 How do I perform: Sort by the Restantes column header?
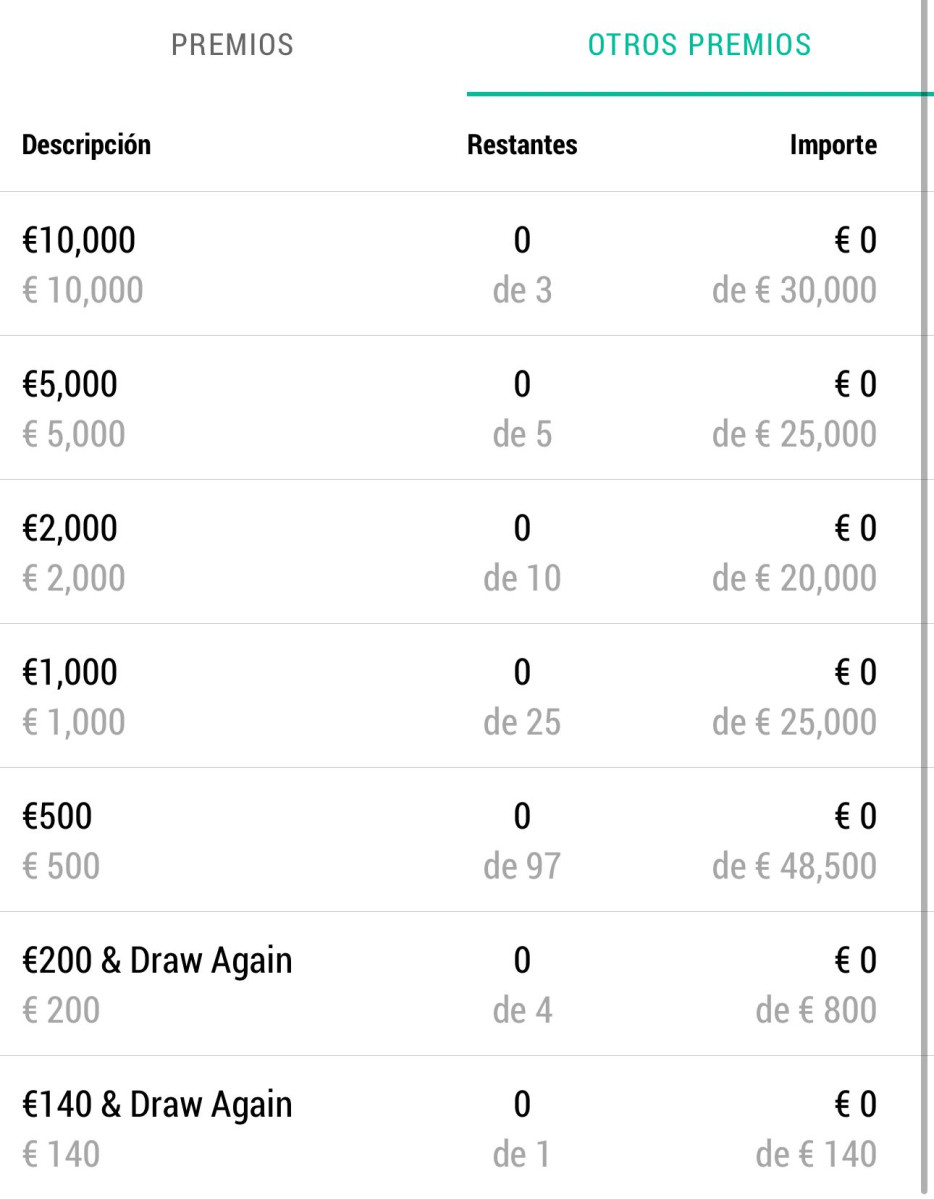pyautogui.click(x=522, y=144)
